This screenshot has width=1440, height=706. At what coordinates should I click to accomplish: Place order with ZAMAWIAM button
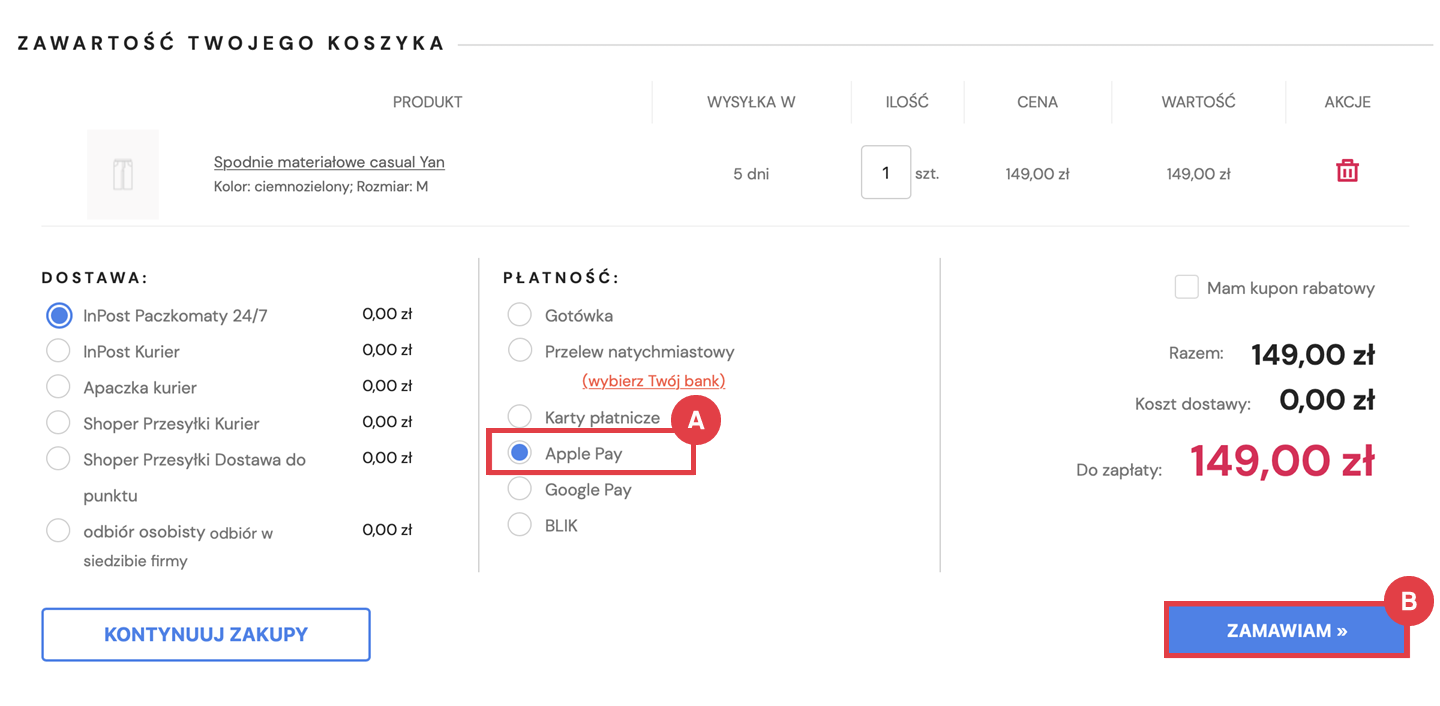[x=1287, y=631]
